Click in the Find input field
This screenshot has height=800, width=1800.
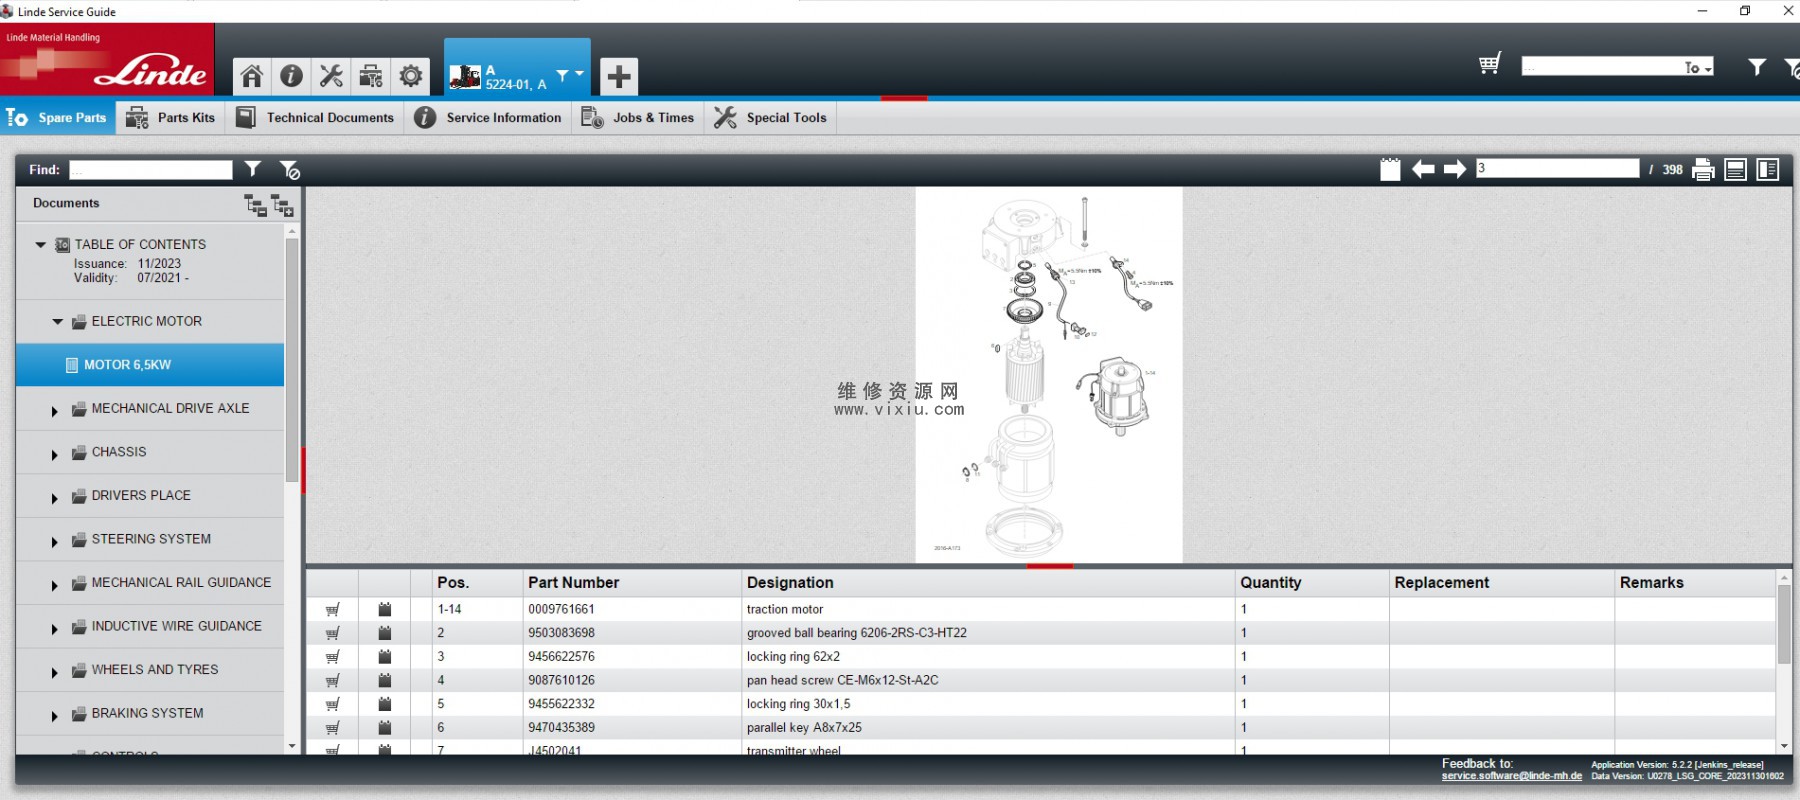point(151,170)
